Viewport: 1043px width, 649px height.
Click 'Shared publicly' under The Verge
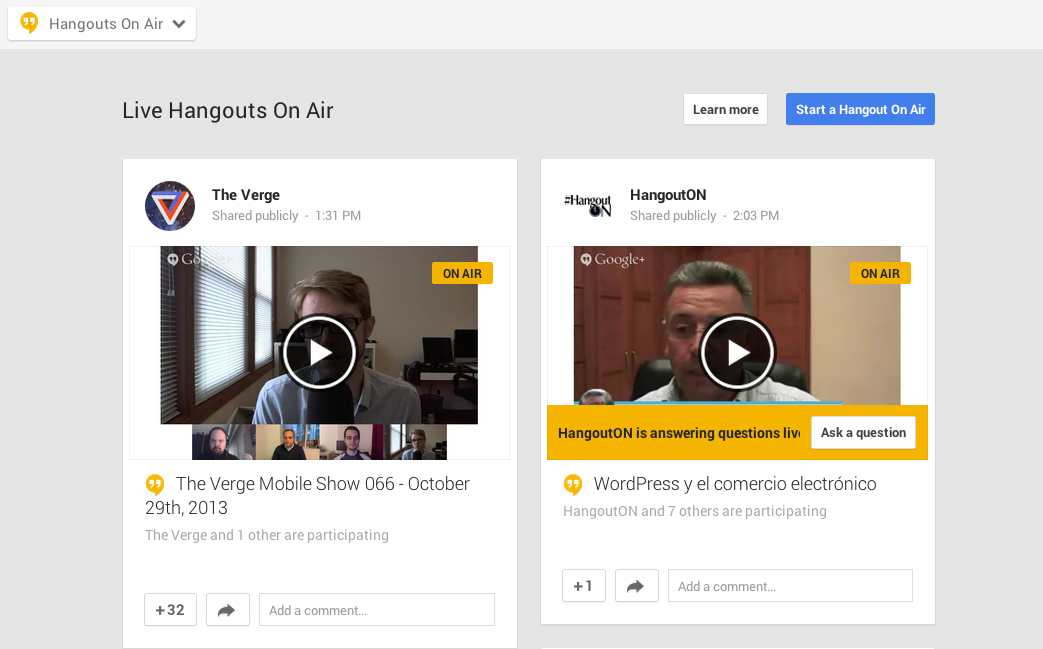(255, 215)
